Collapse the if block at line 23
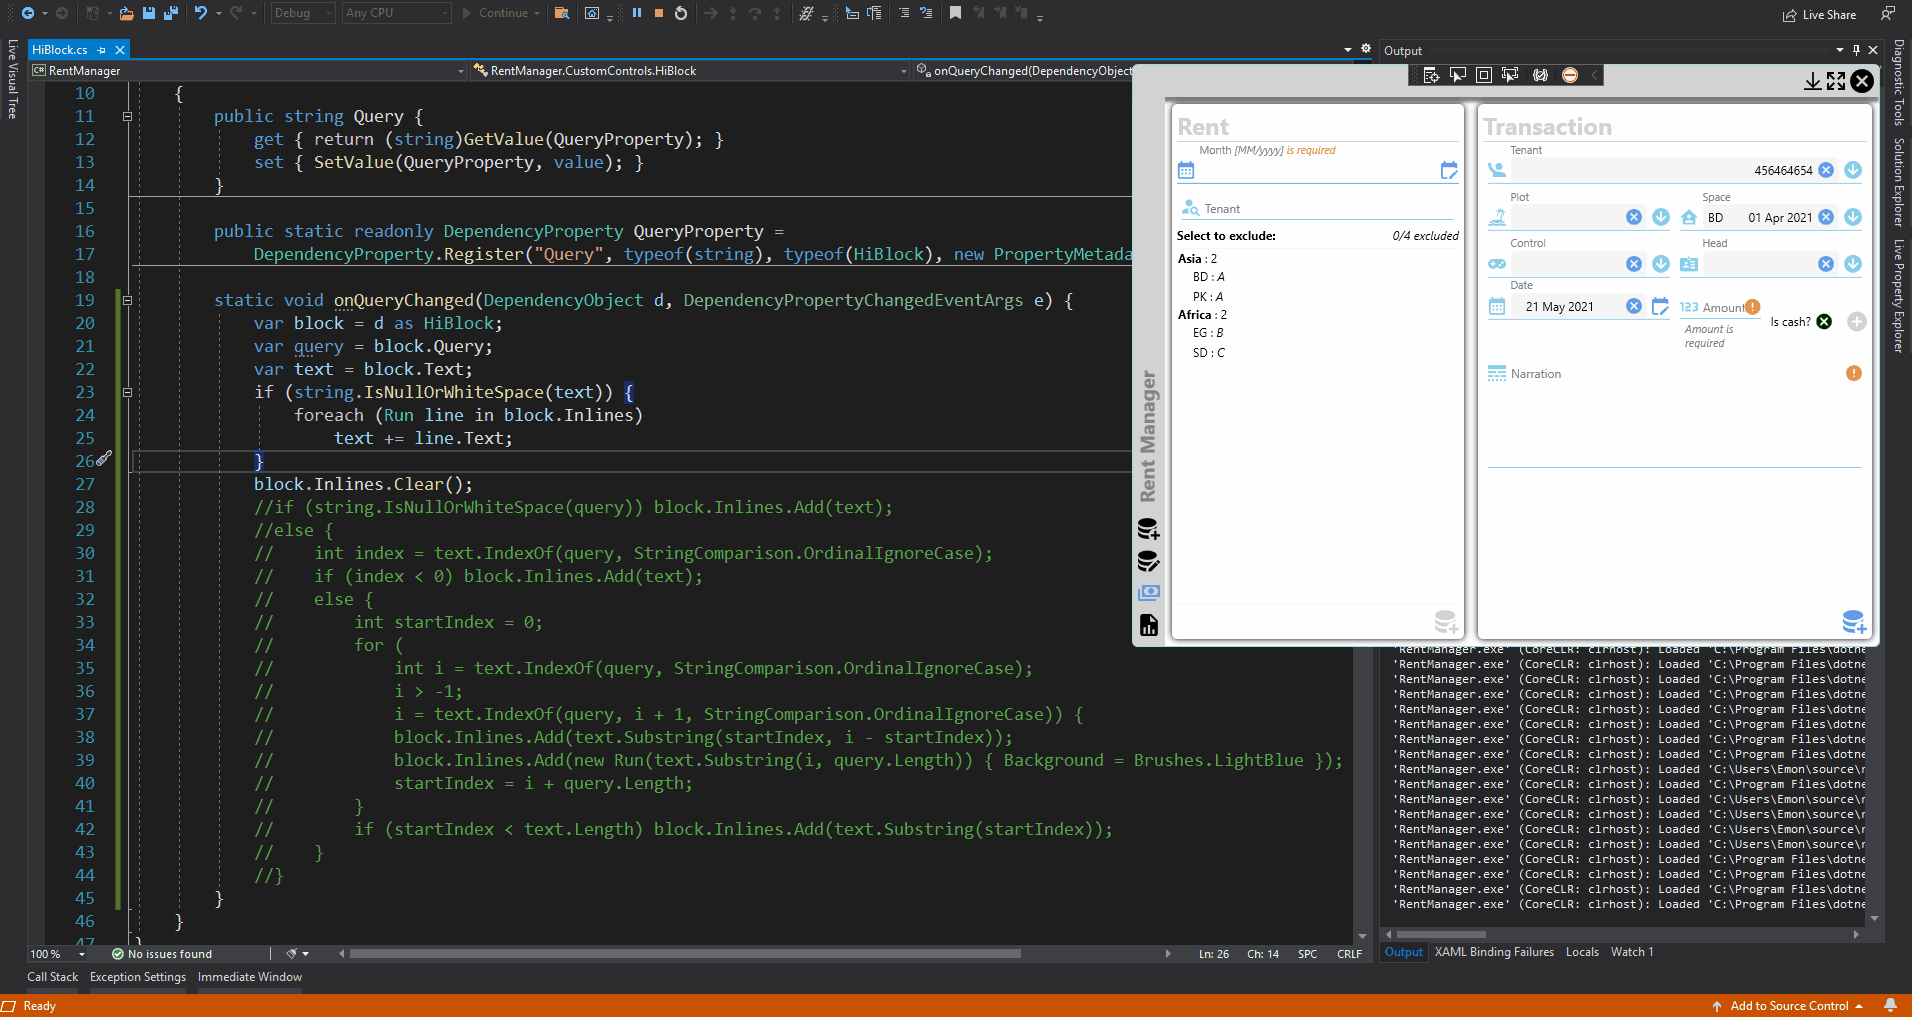The height and width of the screenshot is (1017, 1912). click(127, 392)
